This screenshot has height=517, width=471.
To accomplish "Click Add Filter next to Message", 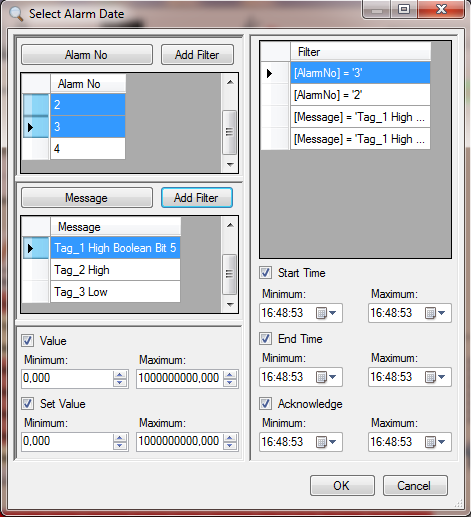I will pyautogui.click(x=197, y=198).
